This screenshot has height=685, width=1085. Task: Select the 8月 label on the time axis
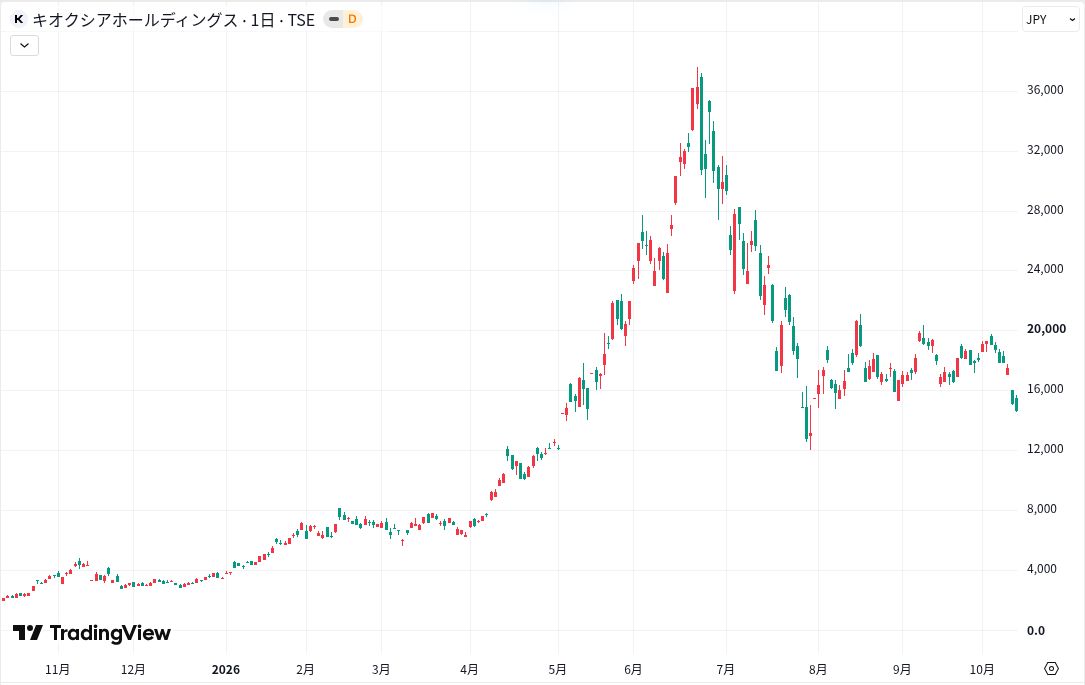point(818,670)
